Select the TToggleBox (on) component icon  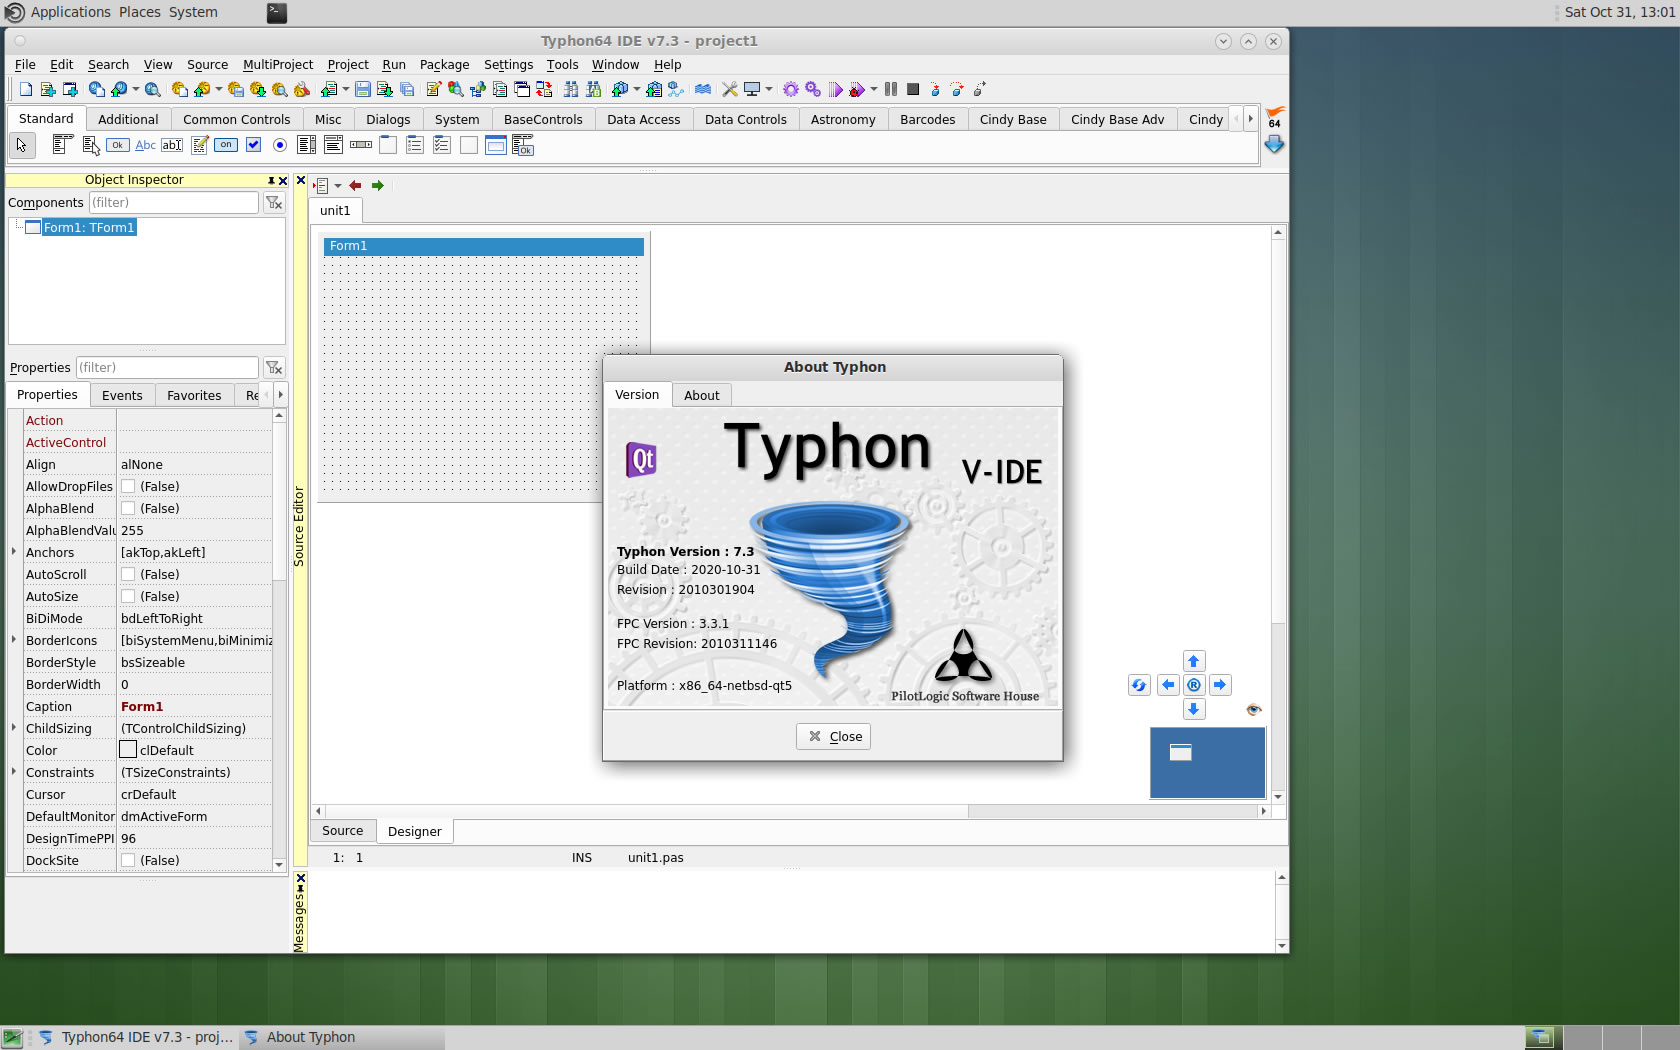[226, 145]
